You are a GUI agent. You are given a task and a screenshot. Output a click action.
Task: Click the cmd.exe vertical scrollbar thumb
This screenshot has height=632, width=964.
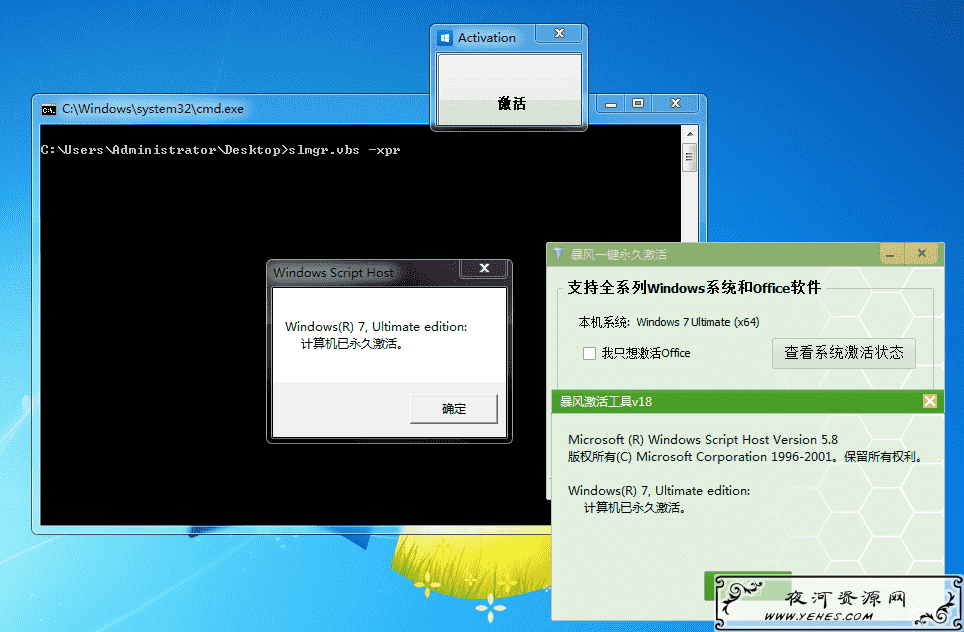pyautogui.click(x=690, y=157)
